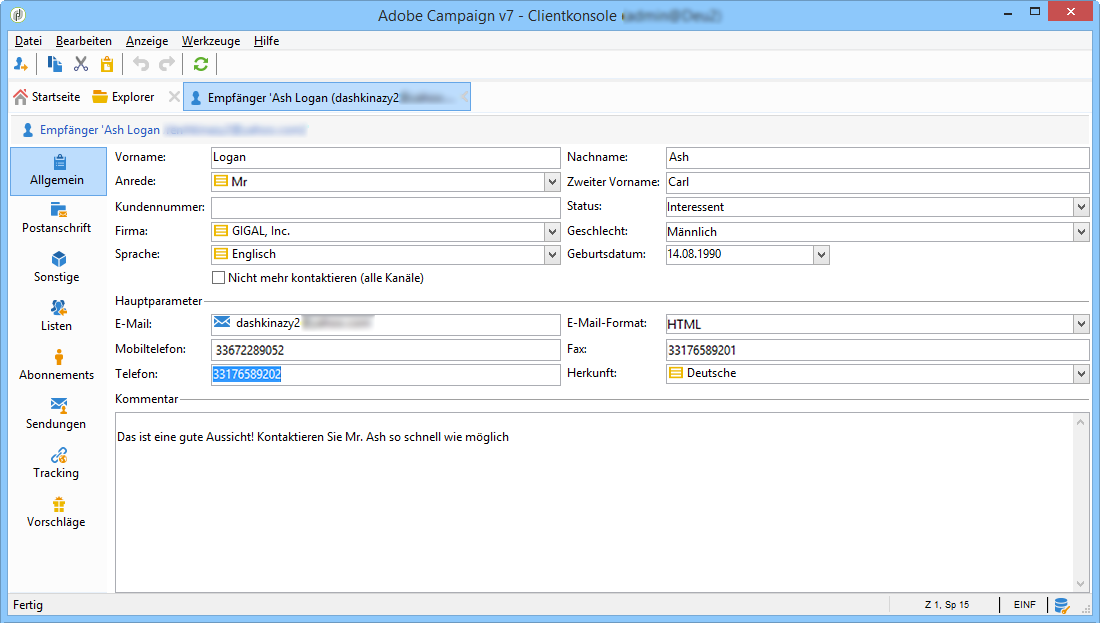Open the Bearbeiten menu
This screenshot has height=623, width=1100.
pos(83,41)
